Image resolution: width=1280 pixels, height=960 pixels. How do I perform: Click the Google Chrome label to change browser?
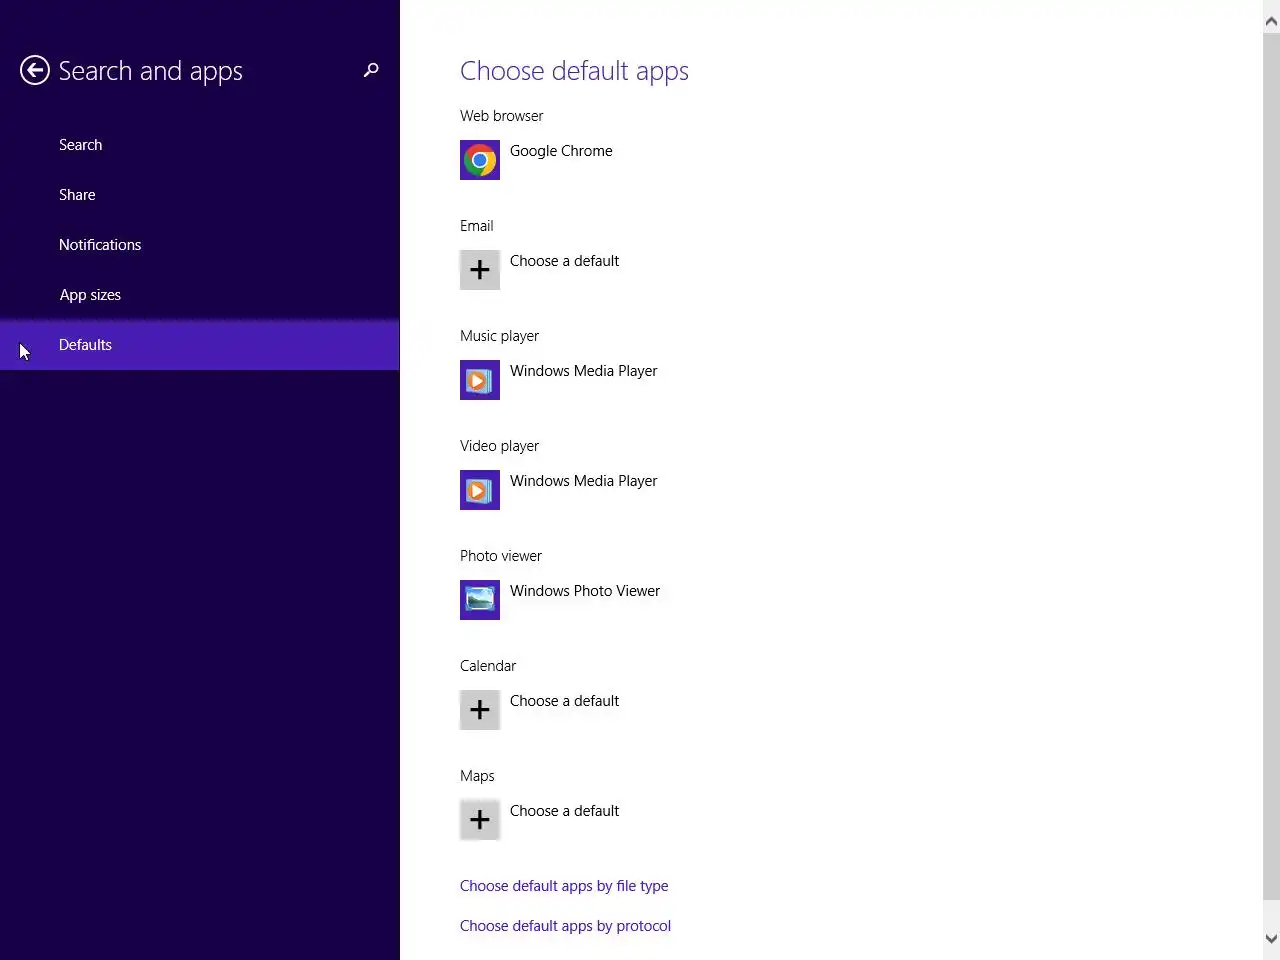click(561, 151)
